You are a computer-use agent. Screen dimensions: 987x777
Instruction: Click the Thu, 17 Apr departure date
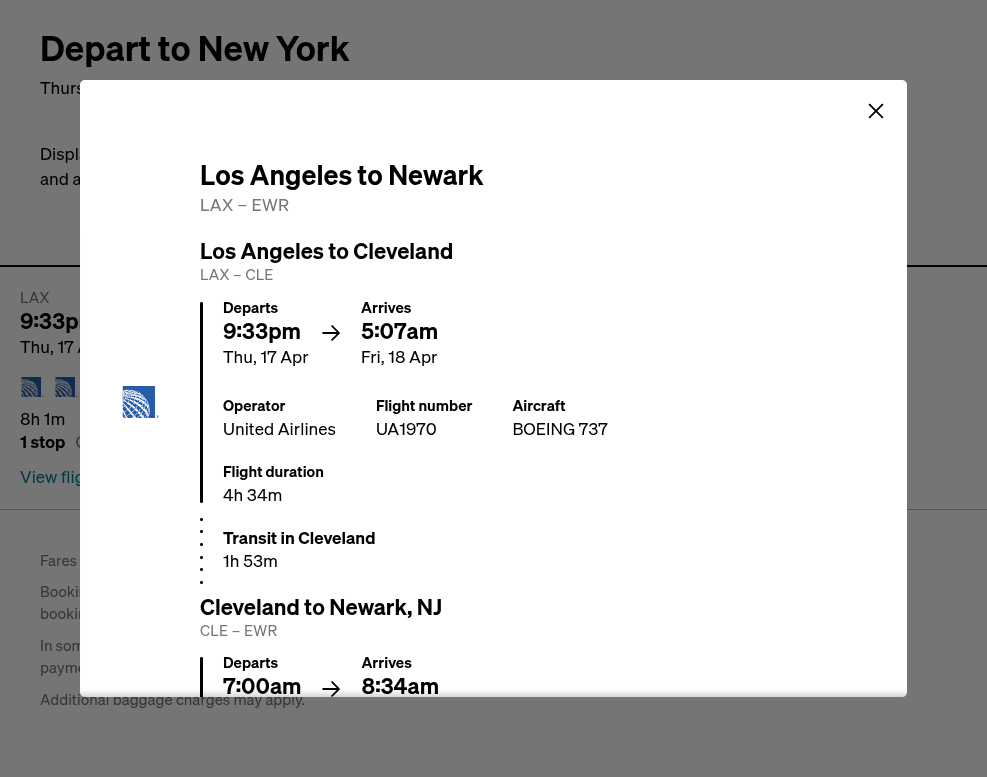[x=265, y=357]
